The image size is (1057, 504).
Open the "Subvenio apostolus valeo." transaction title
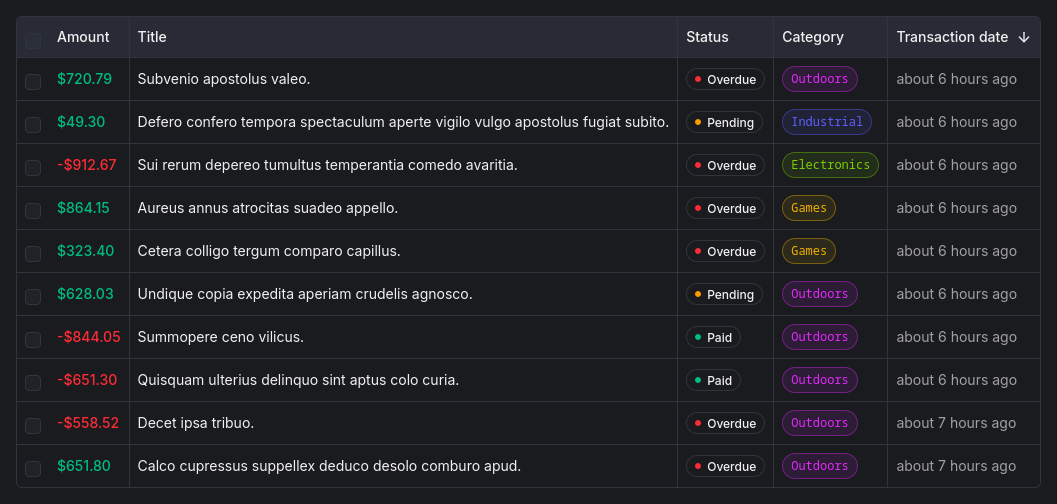(224, 79)
